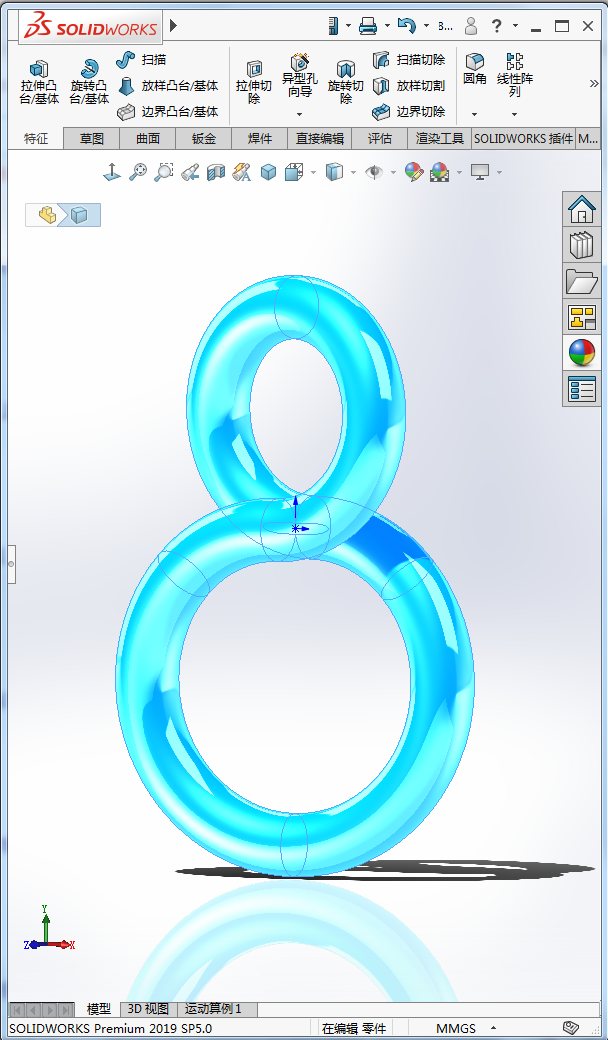Open Appearances color ball panel
Screen dimensions: 608x1040
pyautogui.click(x=582, y=353)
